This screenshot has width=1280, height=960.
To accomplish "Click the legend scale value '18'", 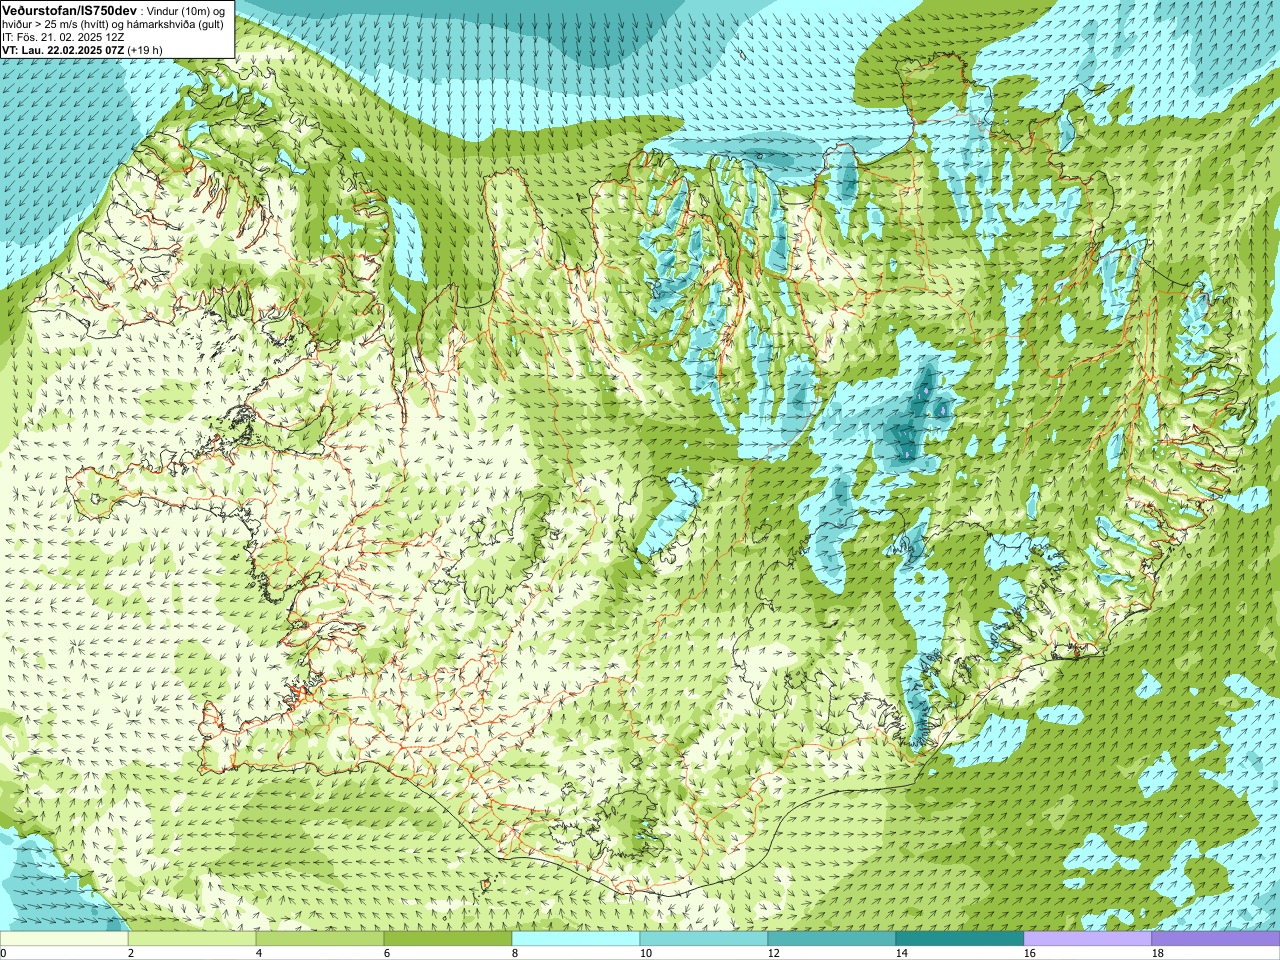I will (x=1158, y=953).
